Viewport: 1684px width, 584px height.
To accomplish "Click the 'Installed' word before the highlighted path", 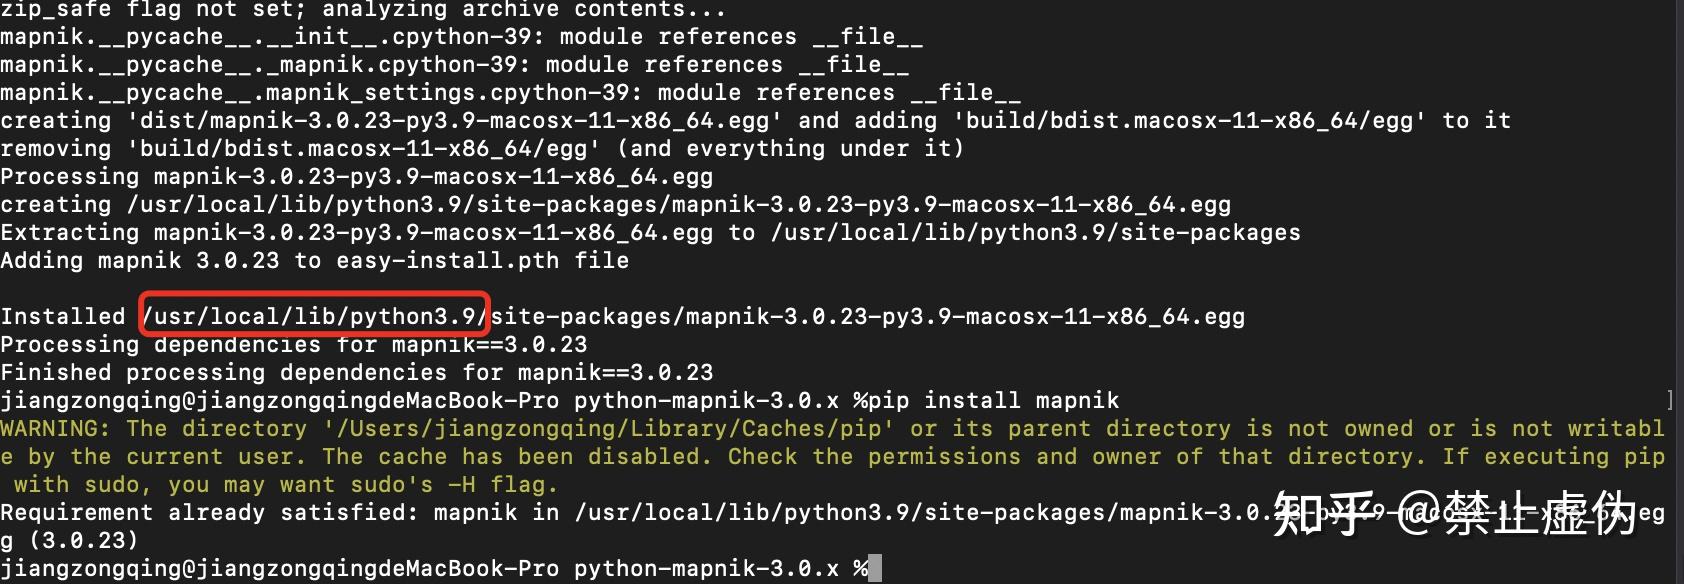I will [62, 317].
